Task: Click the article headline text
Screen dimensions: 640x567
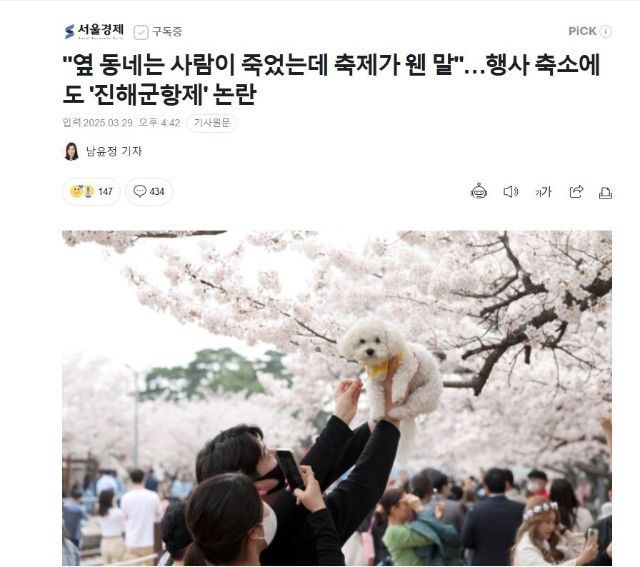Action: point(331,79)
